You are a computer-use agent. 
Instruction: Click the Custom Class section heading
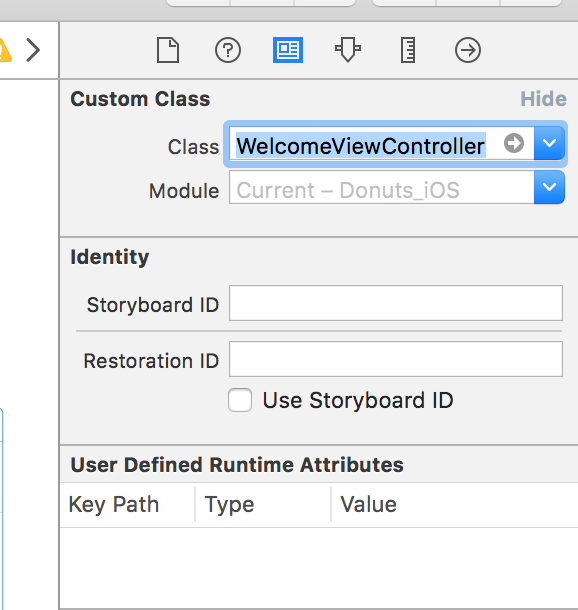[140, 99]
